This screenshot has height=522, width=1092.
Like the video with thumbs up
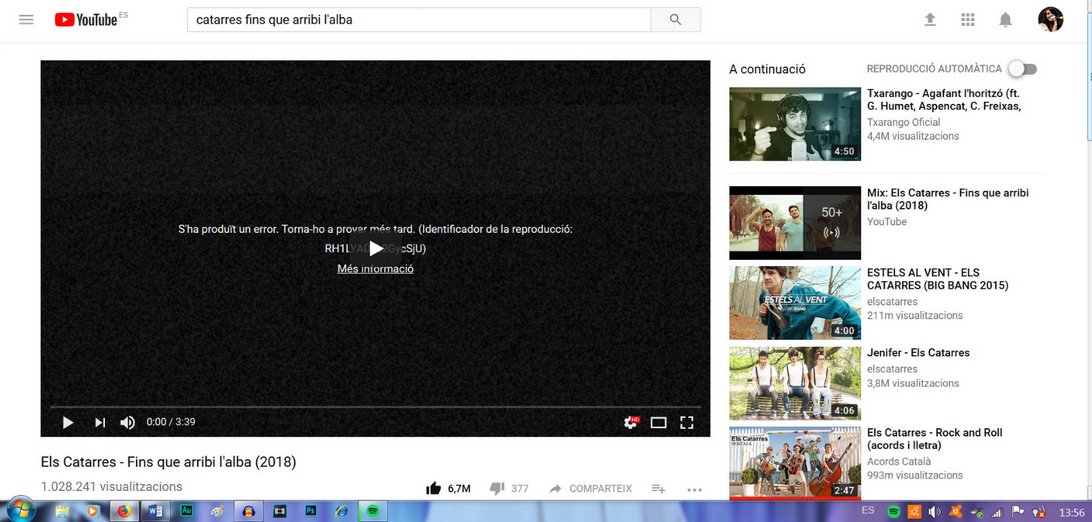point(433,489)
